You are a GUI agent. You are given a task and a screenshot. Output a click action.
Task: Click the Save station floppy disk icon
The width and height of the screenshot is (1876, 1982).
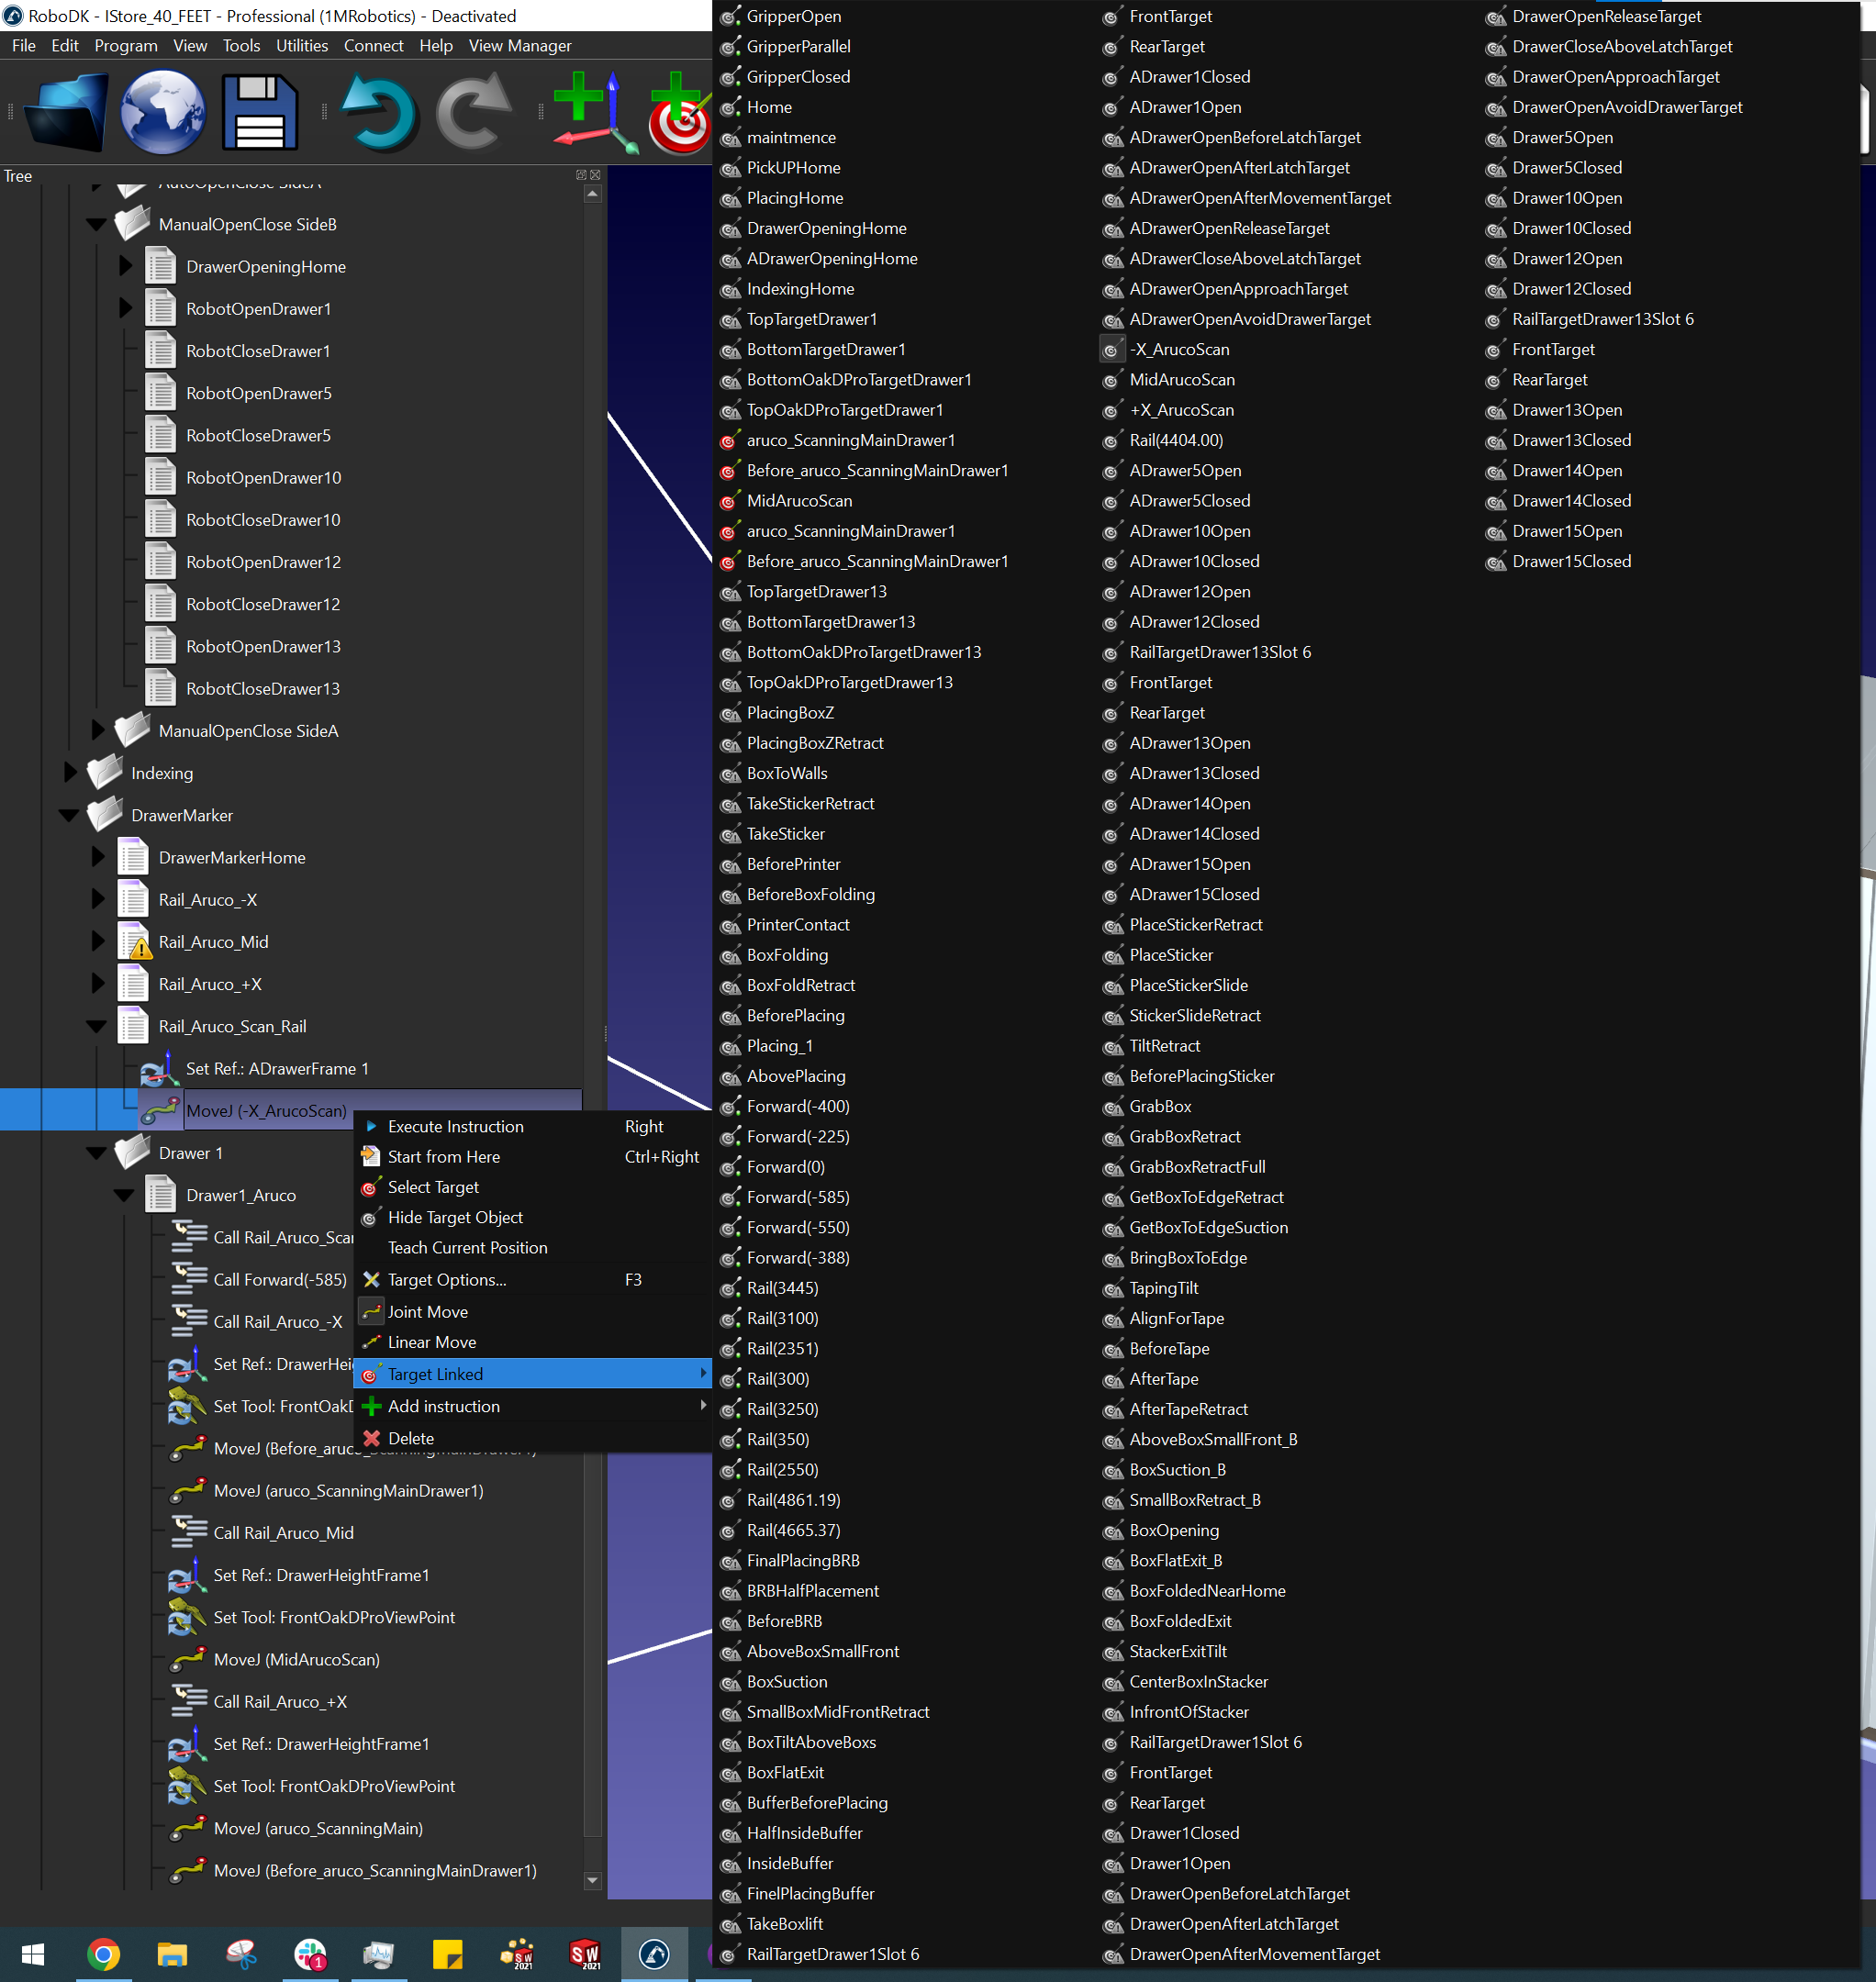(260, 112)
